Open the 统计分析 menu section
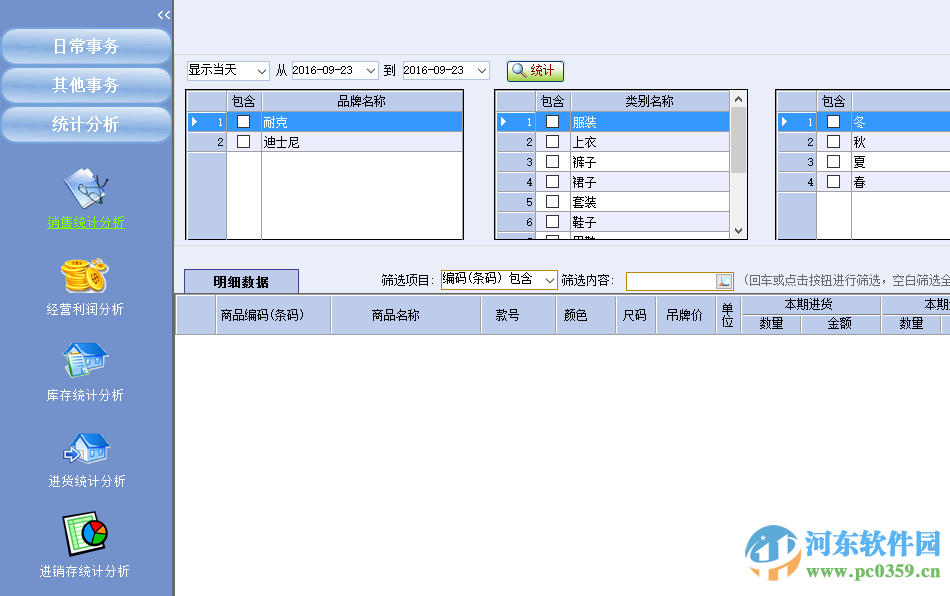Screen dimensions: 950x596 [x=85, y=124]
